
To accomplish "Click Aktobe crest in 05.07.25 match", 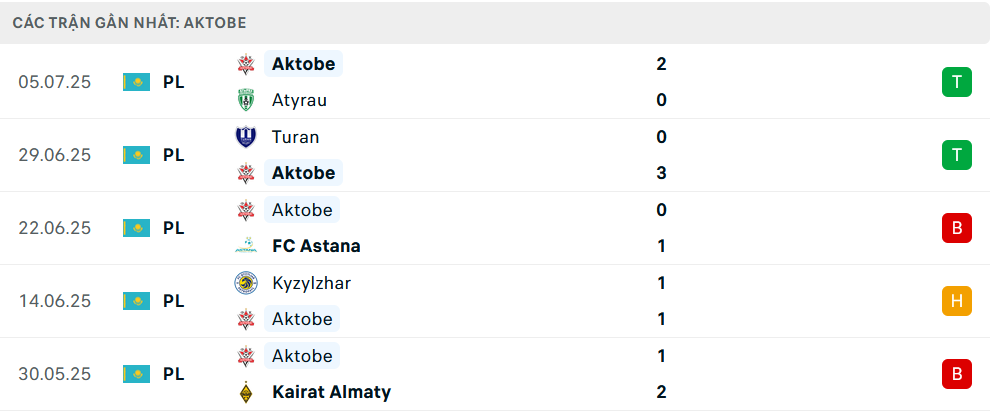I will click(x=246, y=64).
